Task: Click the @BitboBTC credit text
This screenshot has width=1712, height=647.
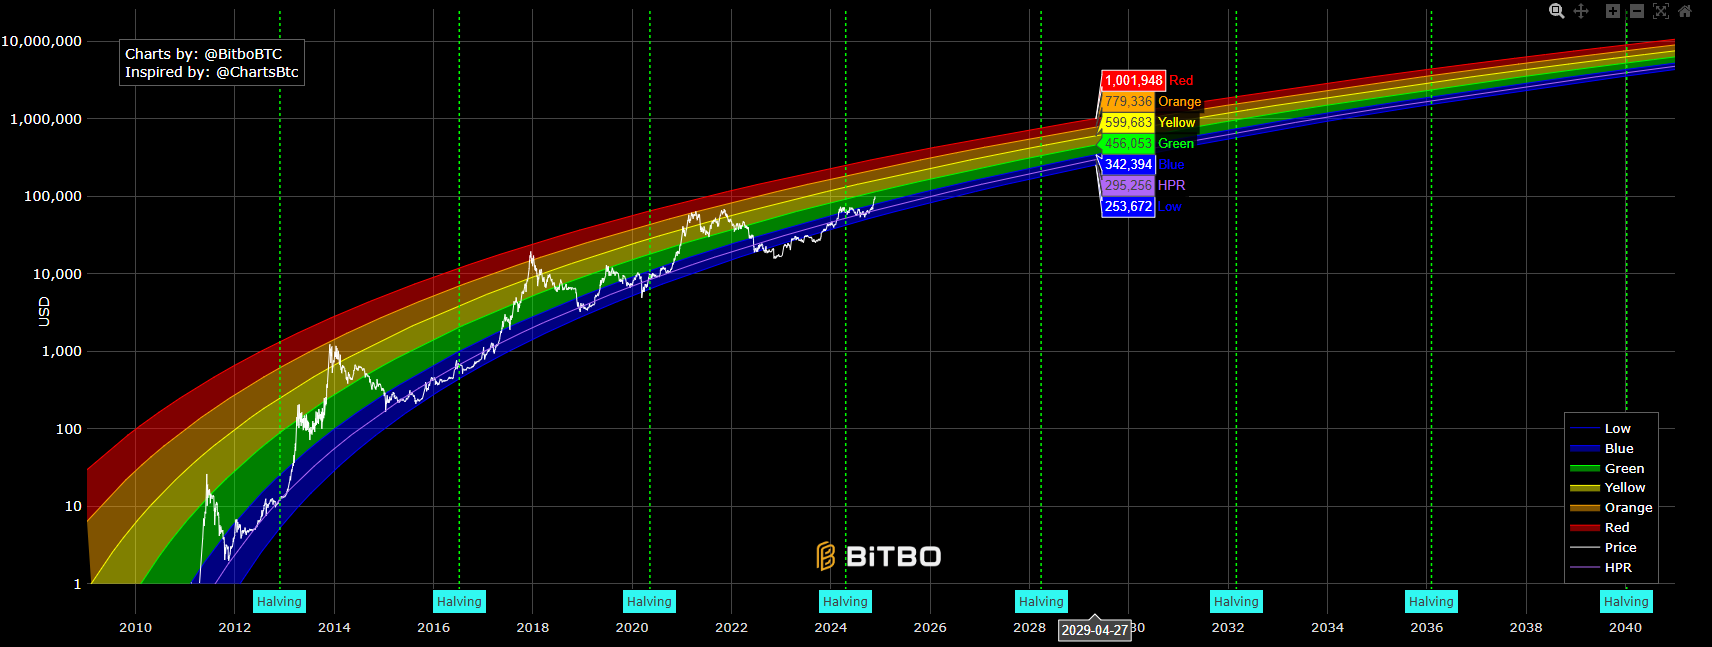Action: [243, 54]
